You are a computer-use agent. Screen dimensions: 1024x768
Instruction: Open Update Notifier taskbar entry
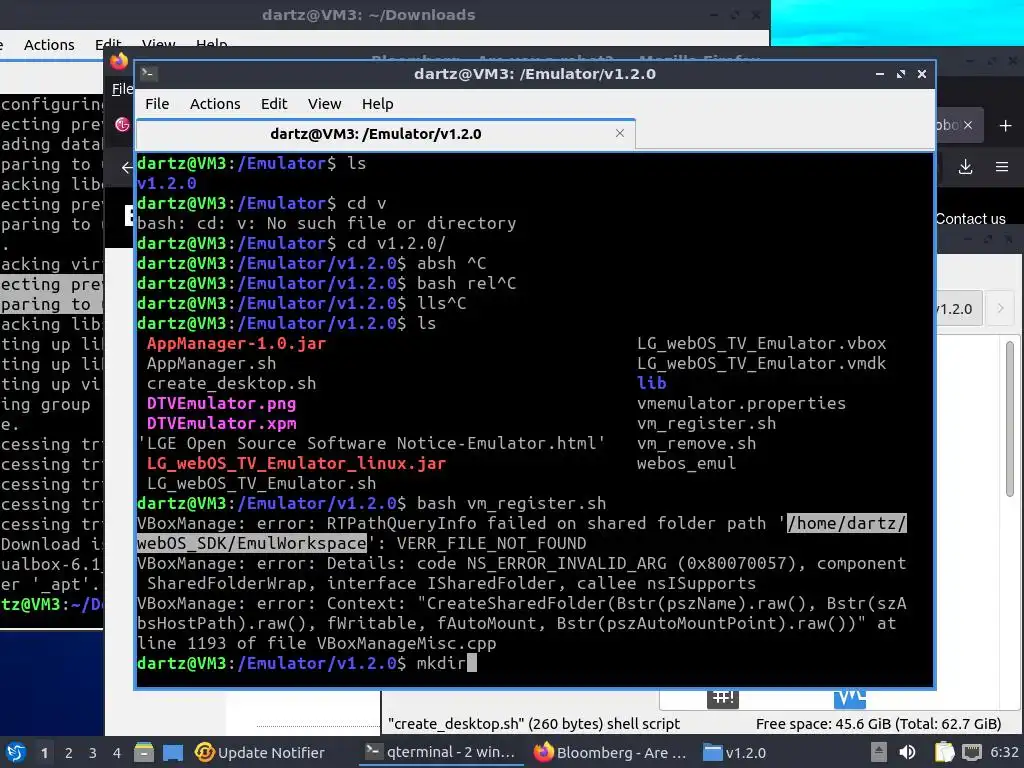click(x=260, y=753)
